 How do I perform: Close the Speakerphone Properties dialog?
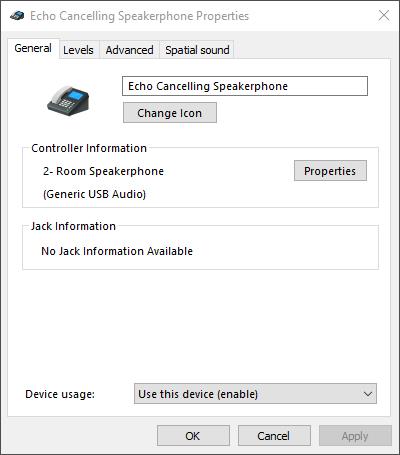pyautogui.click(x=384, y=15)
